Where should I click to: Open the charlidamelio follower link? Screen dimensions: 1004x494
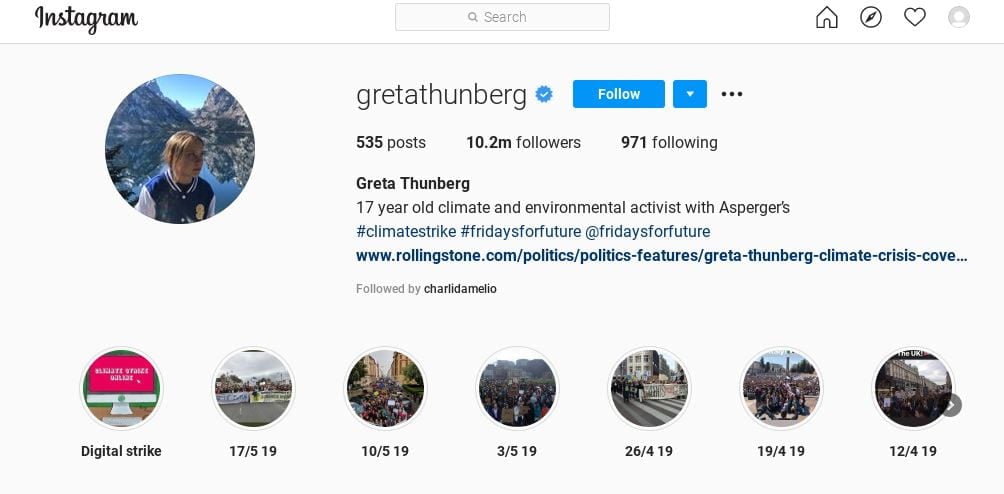460,289
